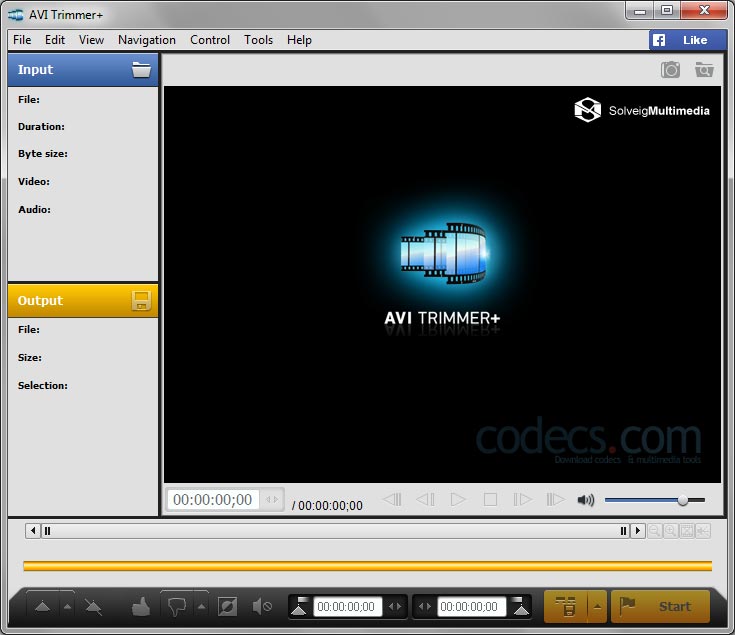Click the end marker timecode field
735x635 pixels.
470,607
